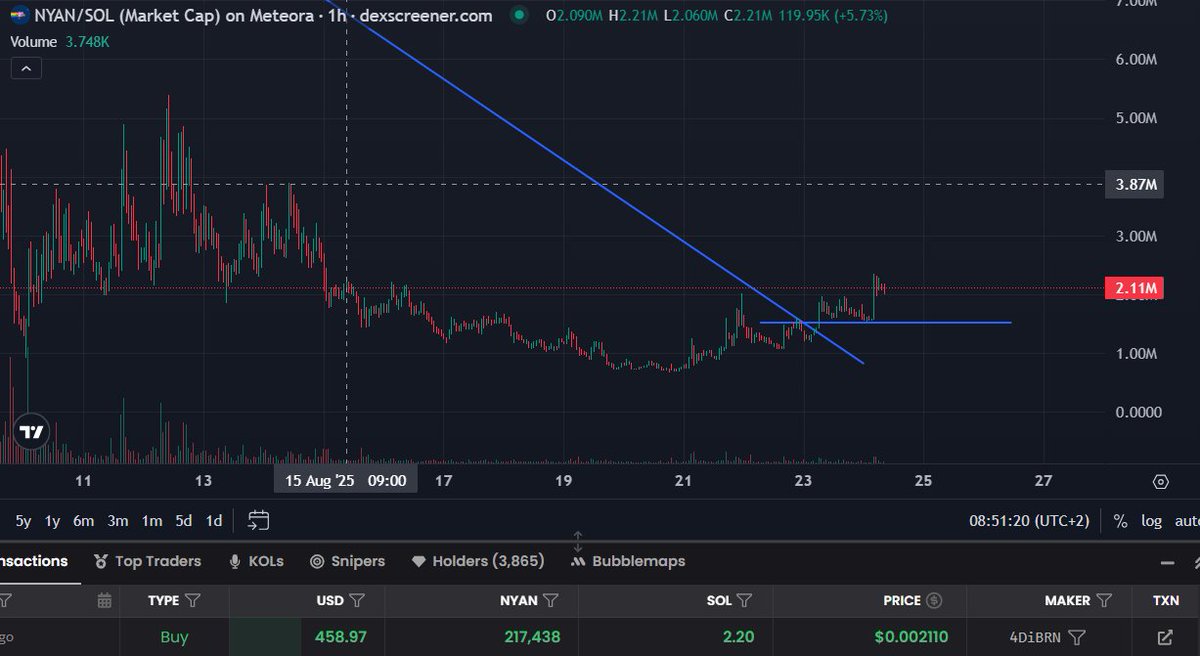This screenshot has width=1200, height=656.
Task: Set chart range to 1m
Action: (152, 520)
